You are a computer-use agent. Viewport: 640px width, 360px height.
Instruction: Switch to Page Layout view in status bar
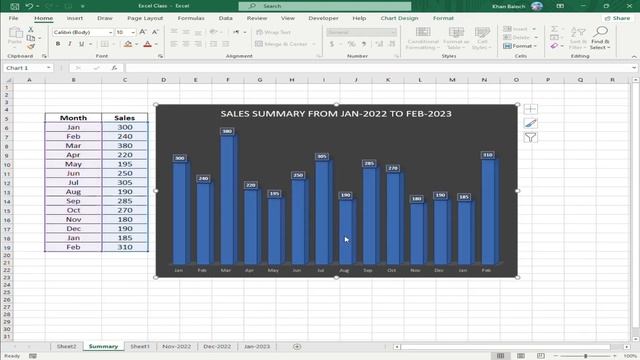click(520, 356)
